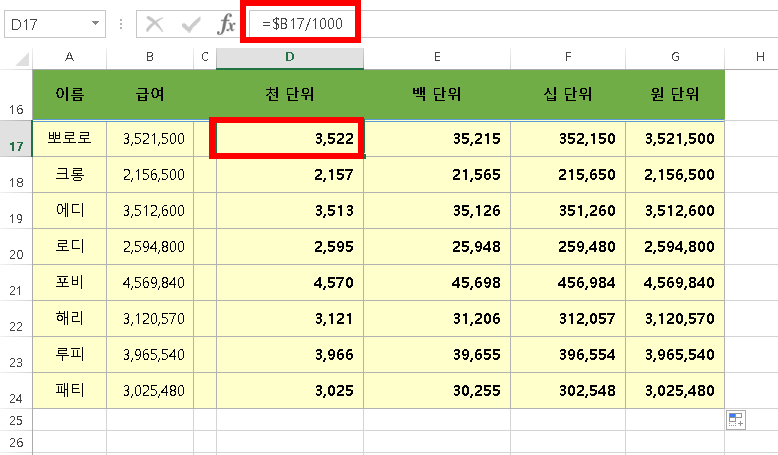Image resolution: width=778 pixels, height=455 pixels.
Task: Select cell with value 4,570
Action: [x=290, y=283]
